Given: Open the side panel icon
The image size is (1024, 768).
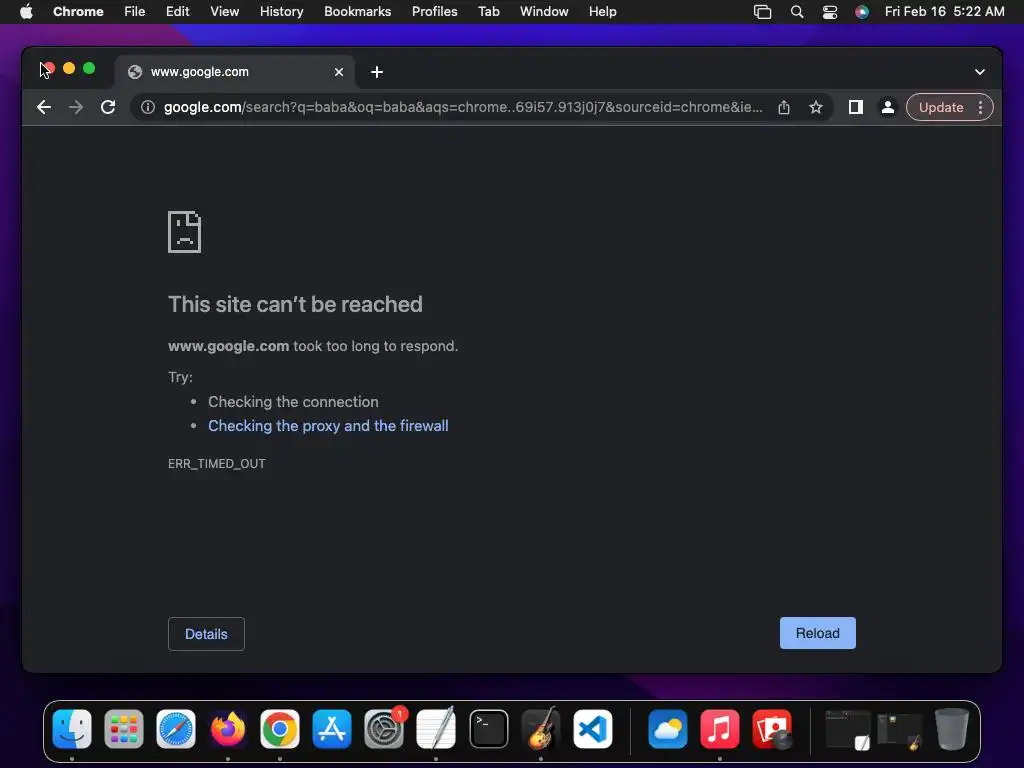Looking at the screenshot, I should [856, 107].
